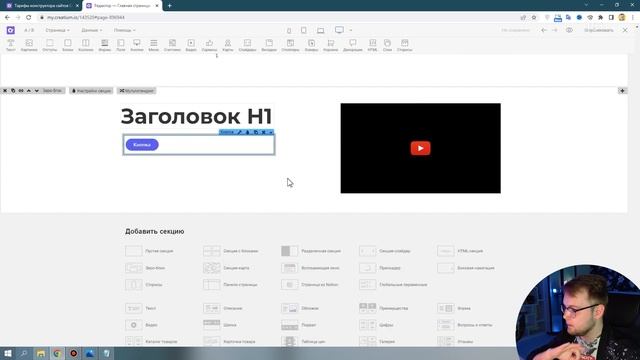Select the Корзина widget in toolbar
This screenshot has height=360, width=640.
[x=331, y=45]
